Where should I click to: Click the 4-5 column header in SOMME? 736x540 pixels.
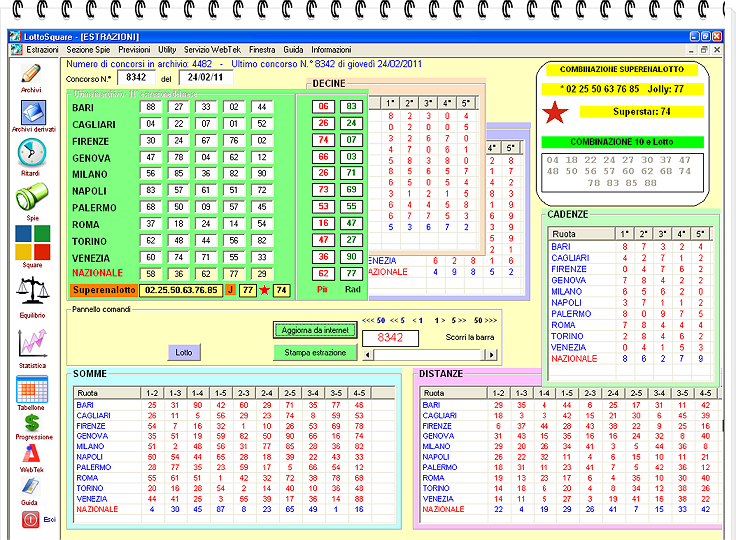[x=360, y=393]
